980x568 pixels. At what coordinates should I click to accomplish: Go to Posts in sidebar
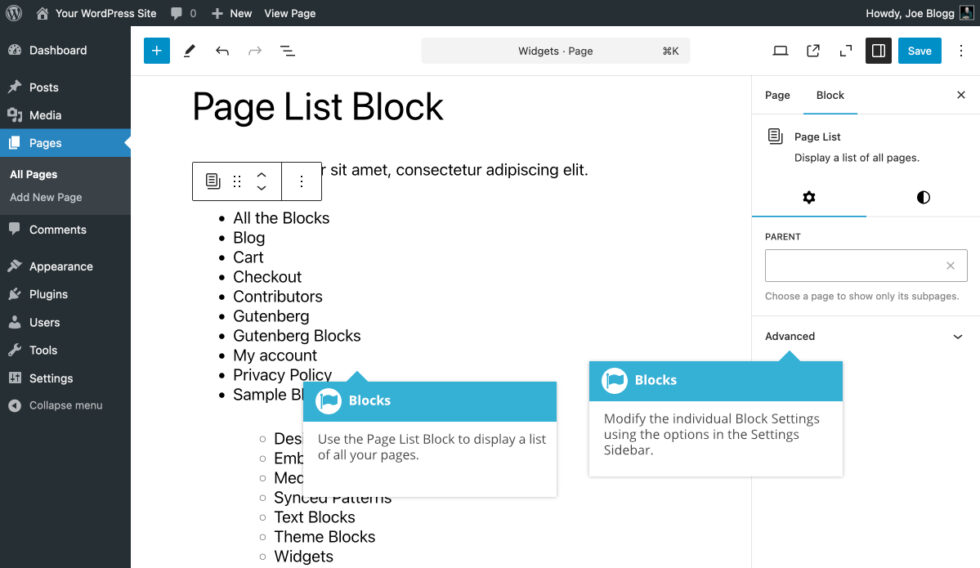65,87
